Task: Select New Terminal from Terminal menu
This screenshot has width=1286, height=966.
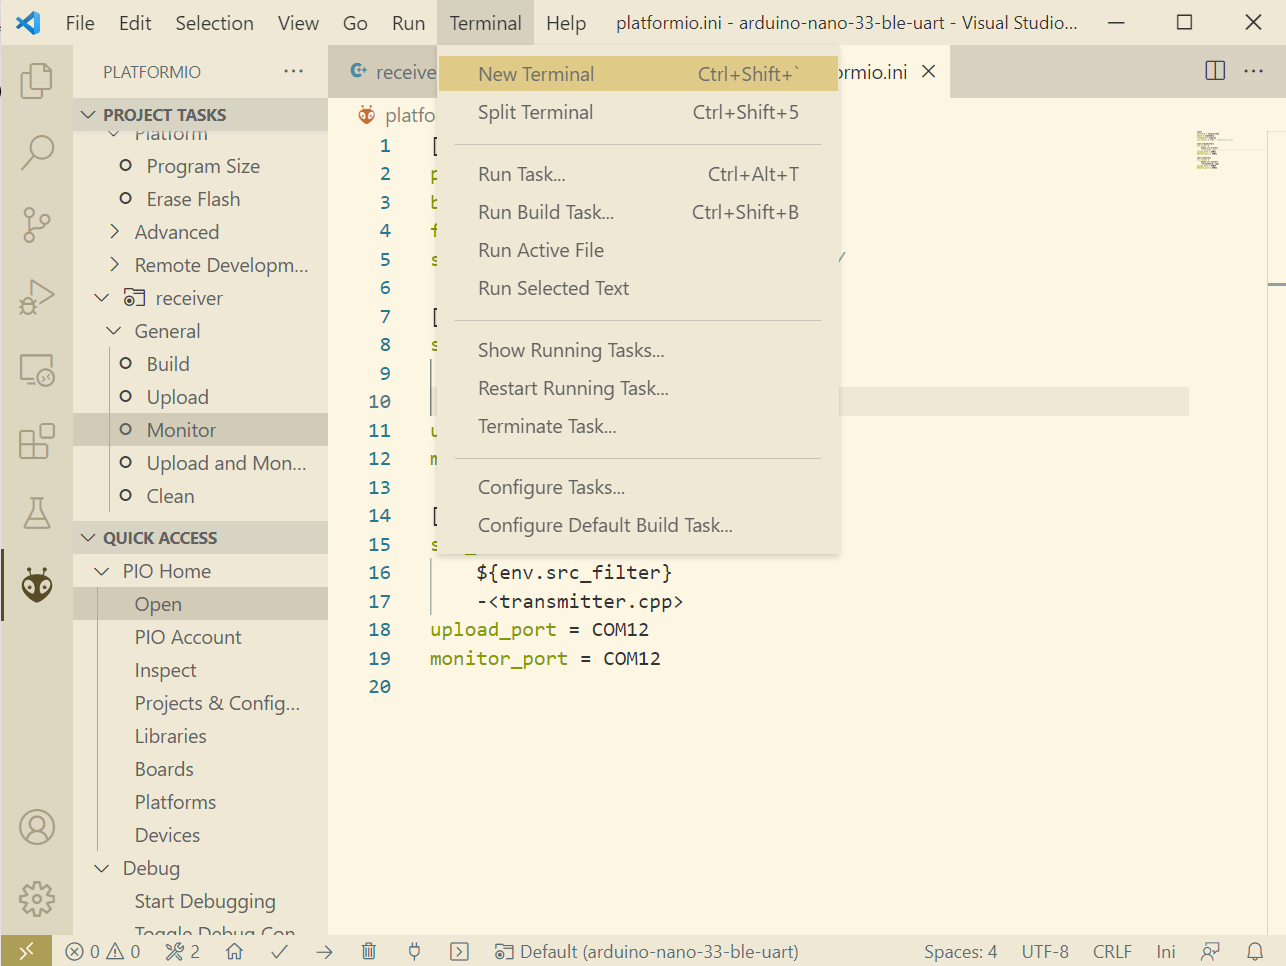Action: (638, 74)
